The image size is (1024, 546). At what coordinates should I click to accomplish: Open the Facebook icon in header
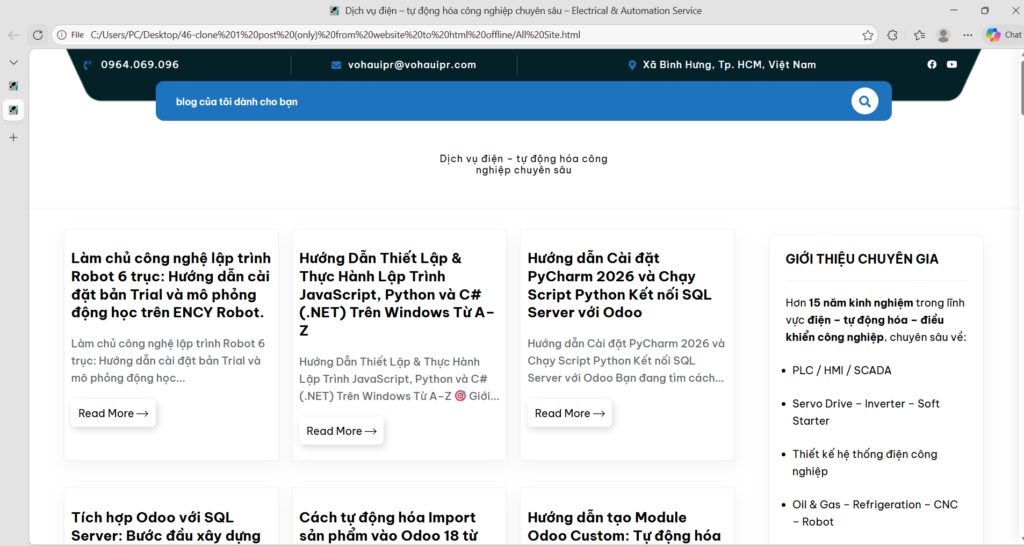pos(932,65)
